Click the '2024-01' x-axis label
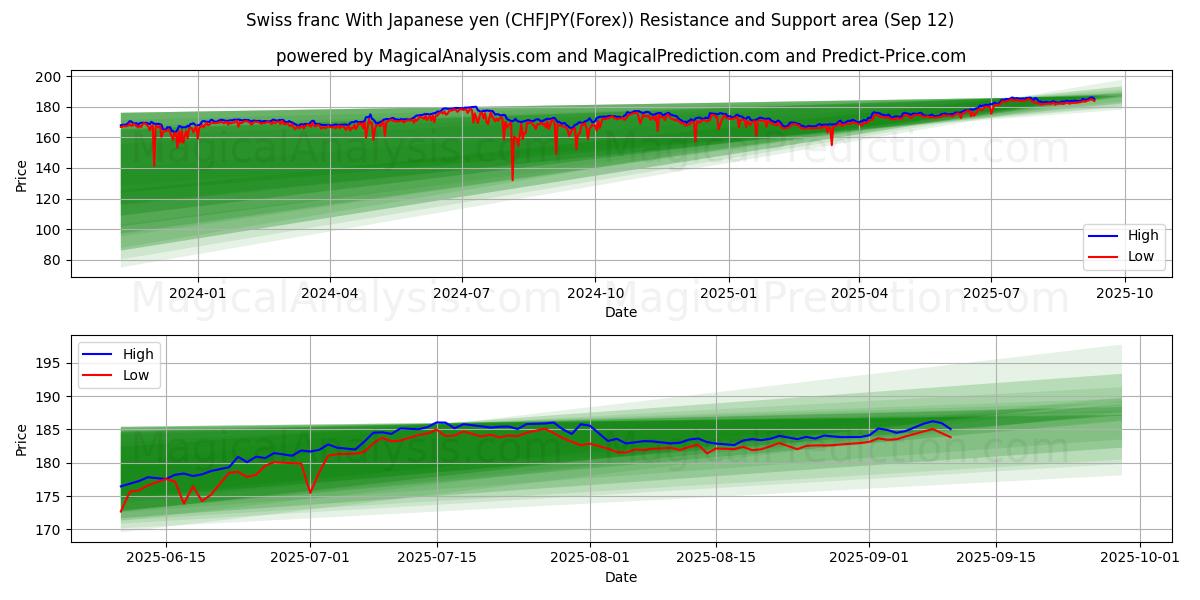 pos(198,294)
